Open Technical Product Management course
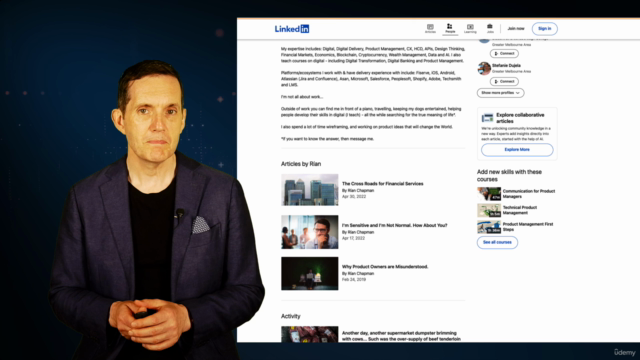Viewport: 640px width, 360px height. [520, 210]
